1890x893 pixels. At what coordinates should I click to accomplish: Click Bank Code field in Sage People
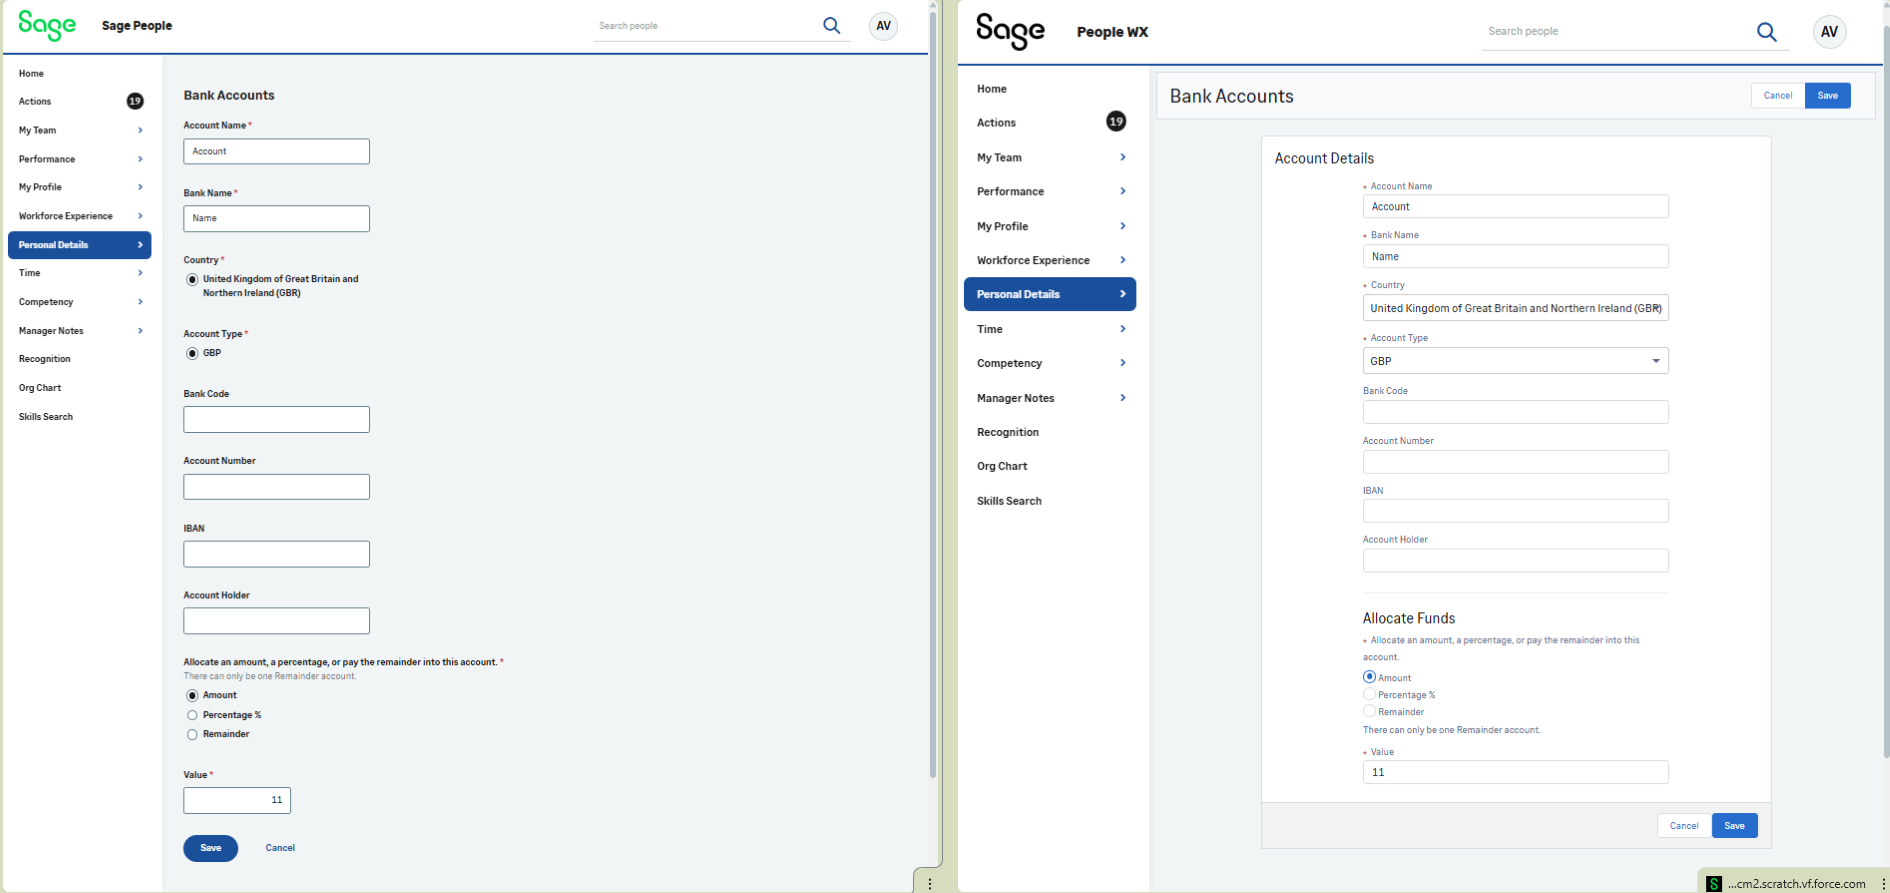pos(276,420)
